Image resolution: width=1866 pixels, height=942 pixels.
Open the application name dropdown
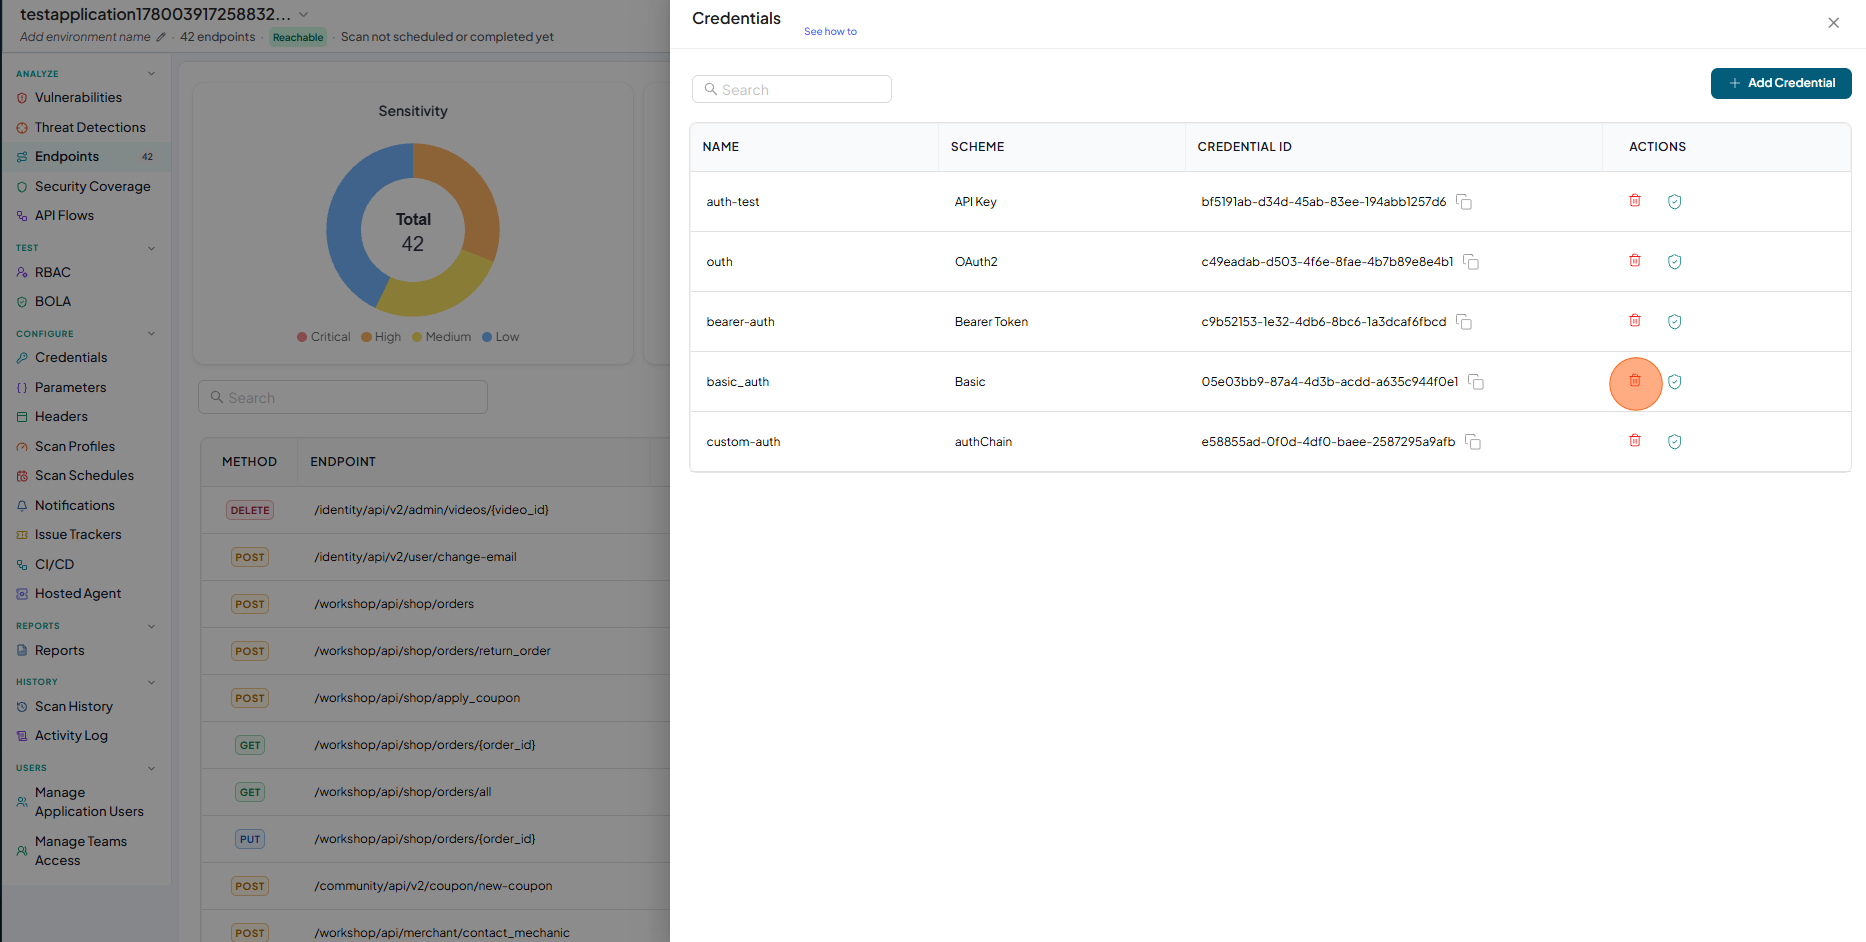[304, 15]
